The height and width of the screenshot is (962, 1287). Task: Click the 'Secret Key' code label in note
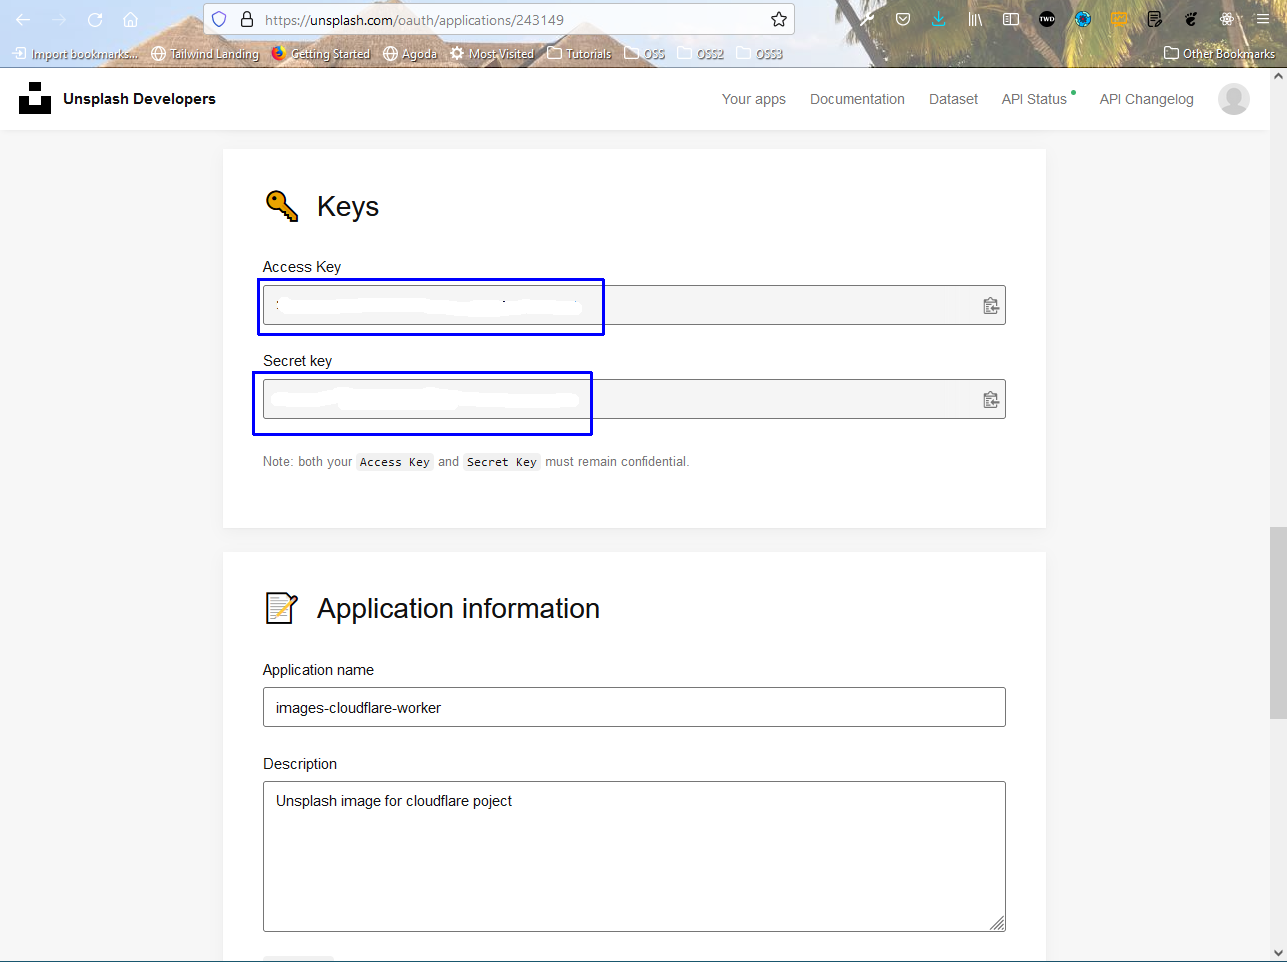501,462
